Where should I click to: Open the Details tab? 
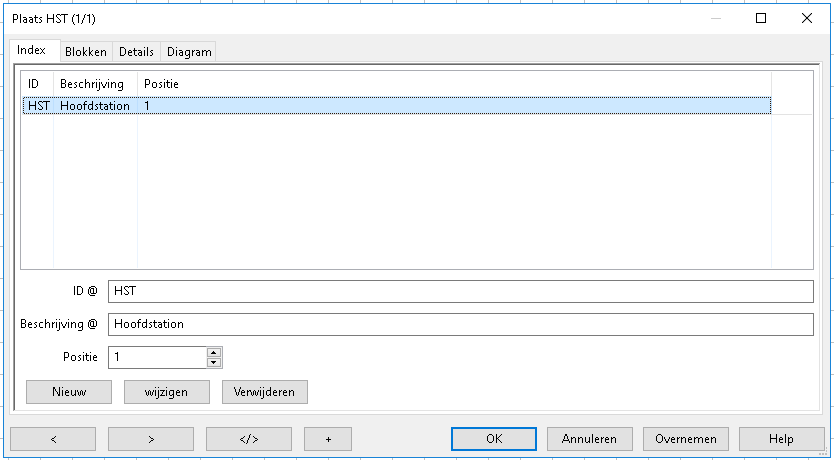click(136, 52)
